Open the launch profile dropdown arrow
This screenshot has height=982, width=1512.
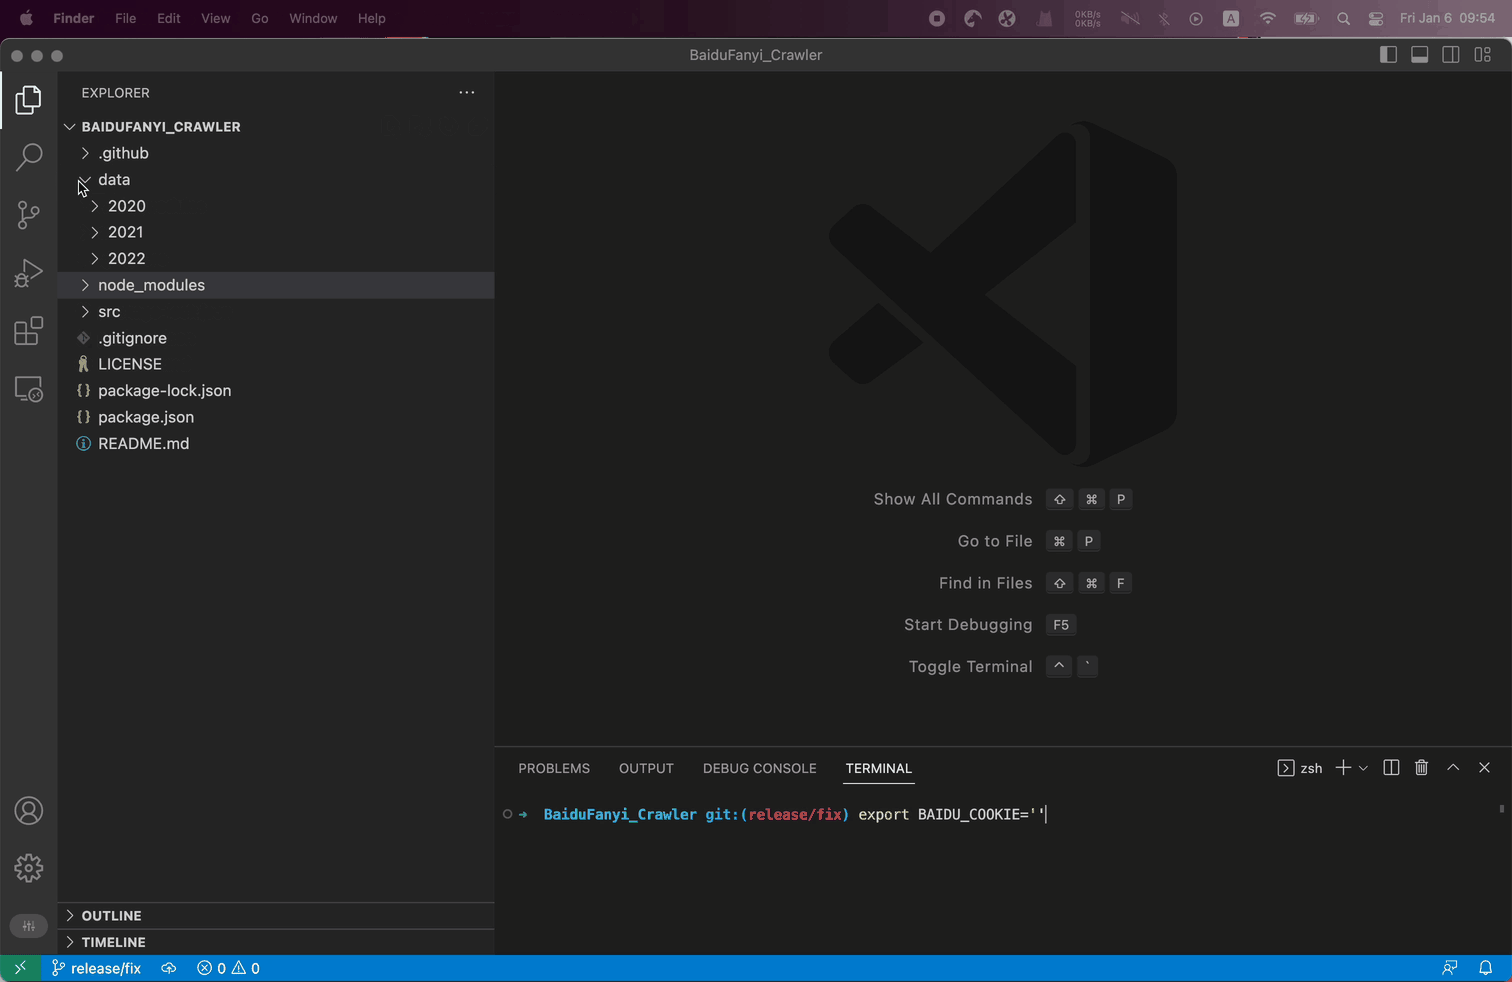point(1363,768)
